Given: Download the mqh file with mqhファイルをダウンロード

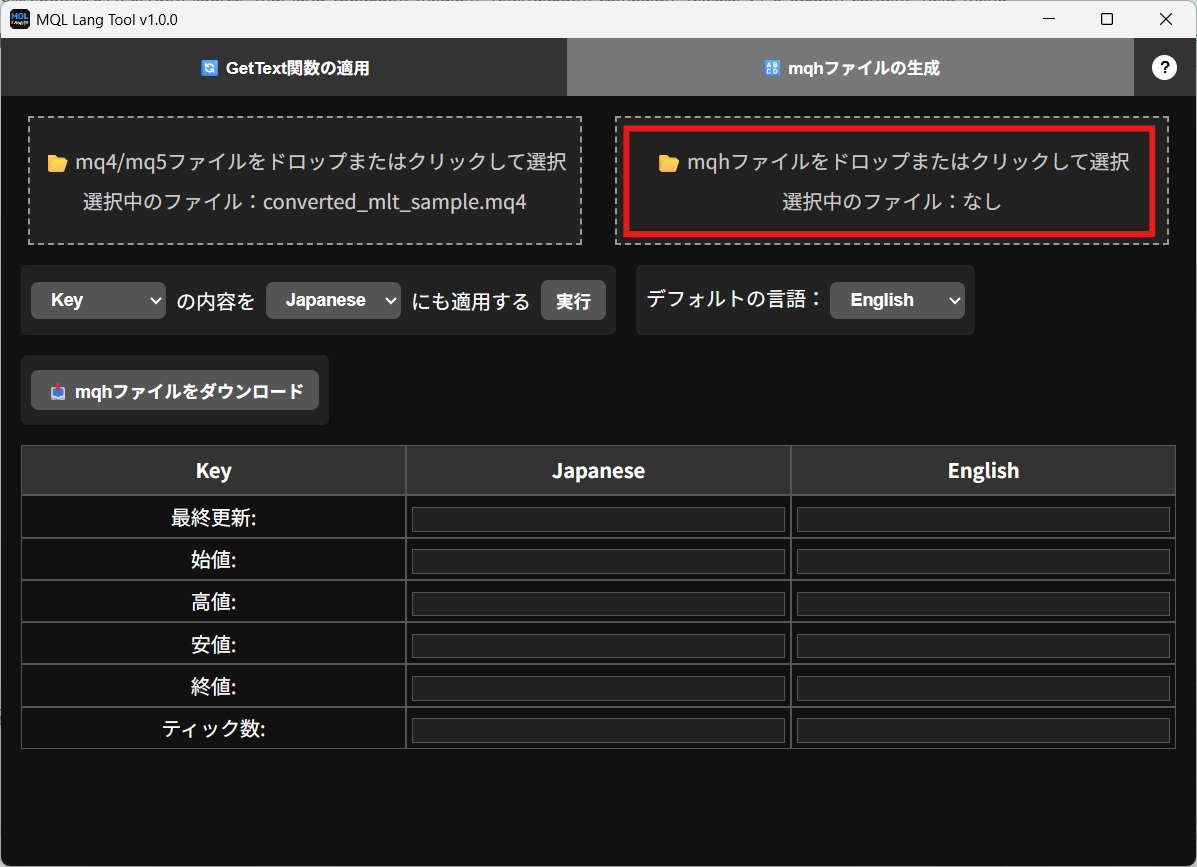Looking at the screenshot, I should (x=175, y=391).
